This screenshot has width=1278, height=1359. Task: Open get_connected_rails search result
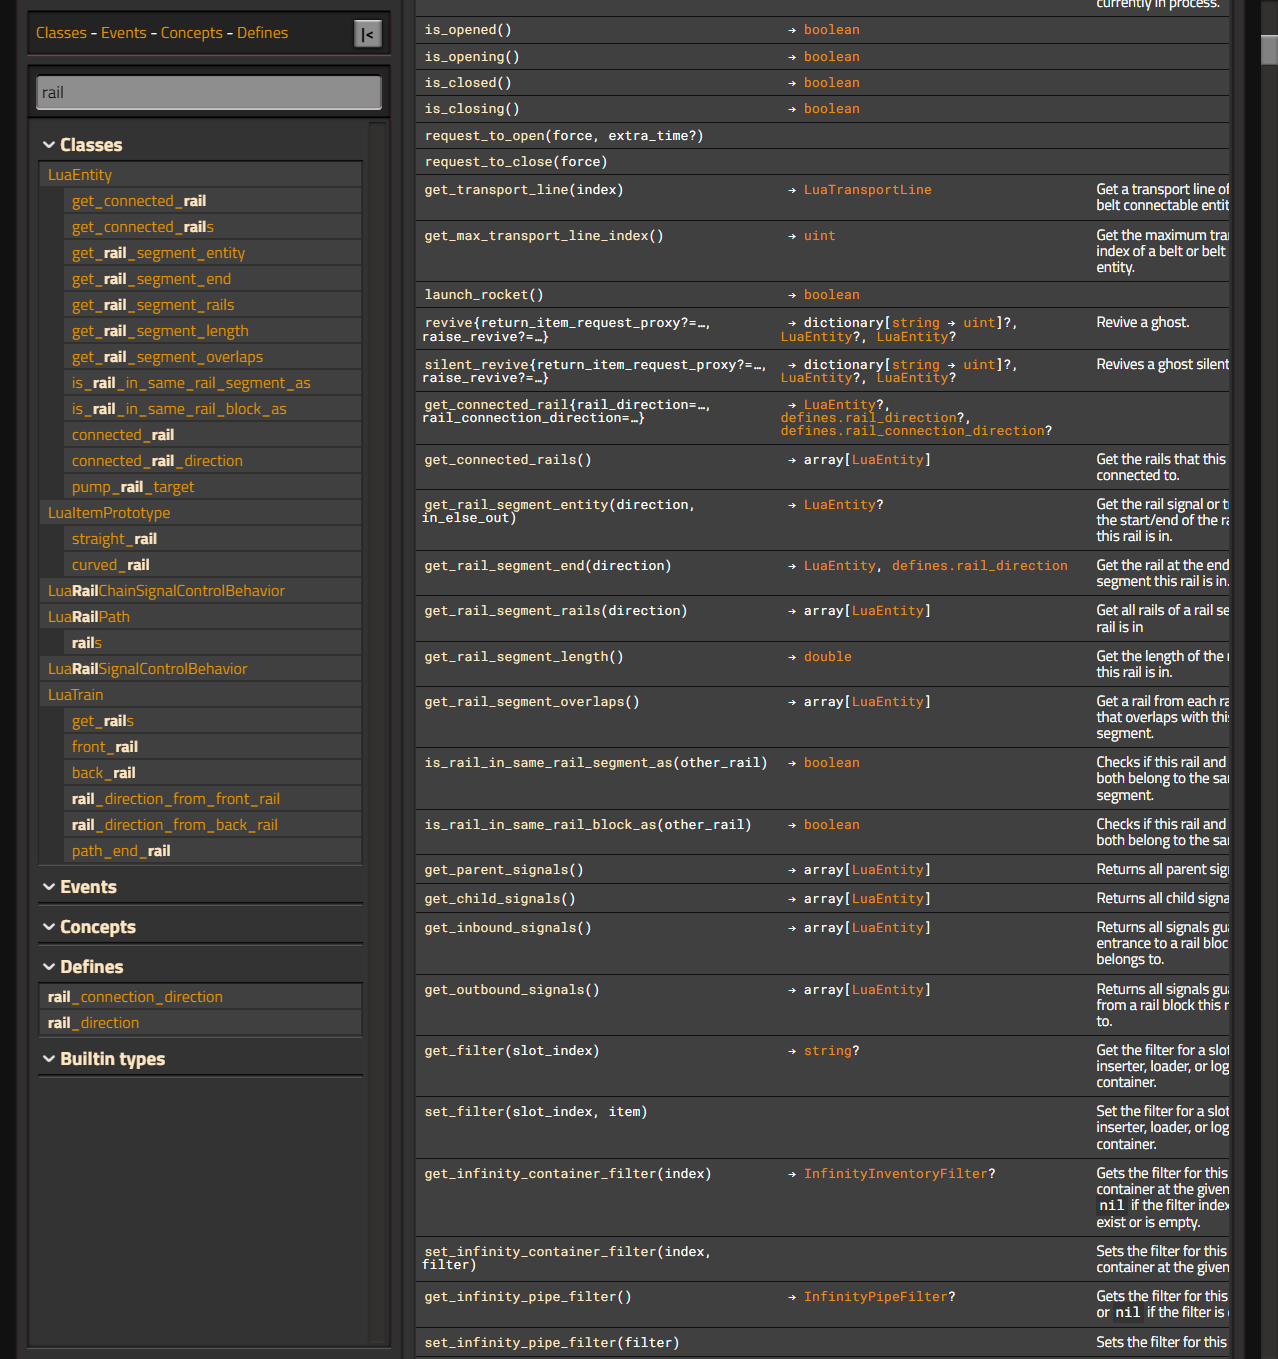(143, 227)
